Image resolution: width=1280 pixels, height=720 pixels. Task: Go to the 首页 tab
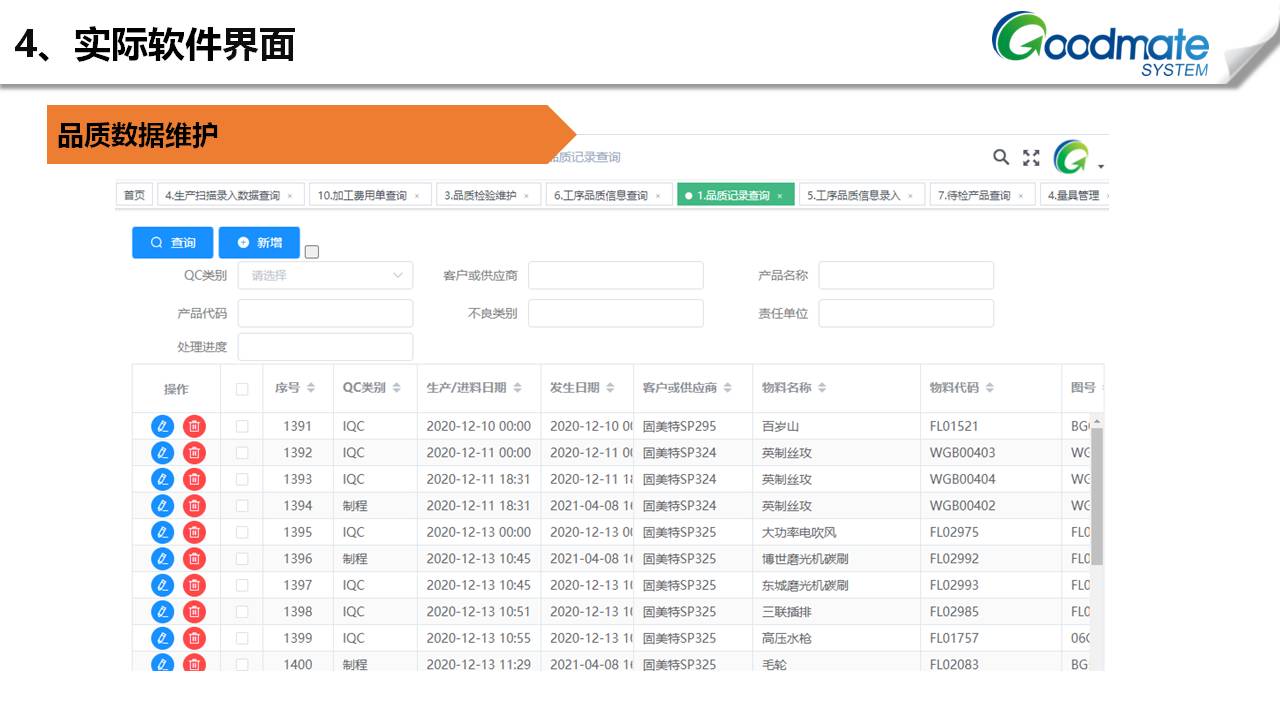(x=134, y=196)
